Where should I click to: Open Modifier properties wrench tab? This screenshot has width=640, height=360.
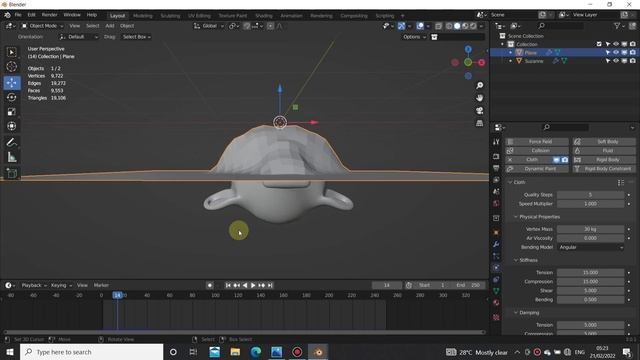(496, 244)
